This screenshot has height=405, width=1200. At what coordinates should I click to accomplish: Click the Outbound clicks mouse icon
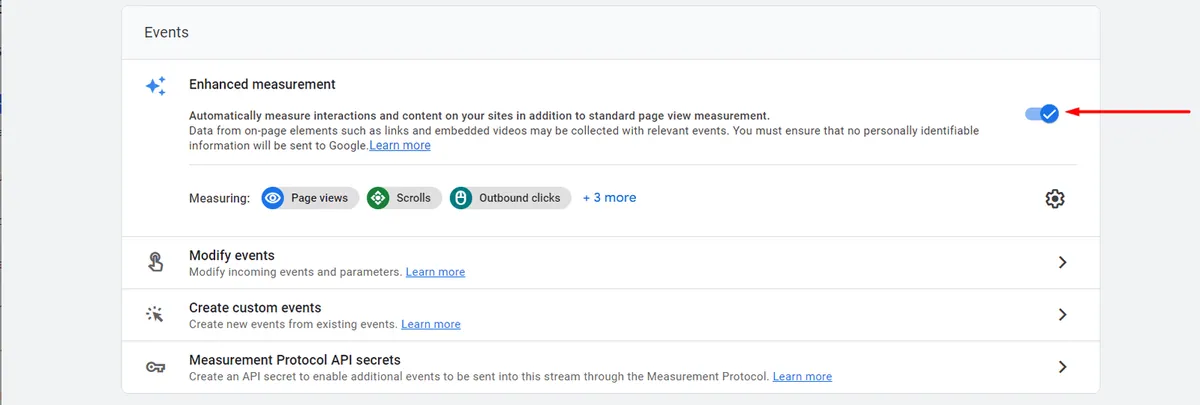coord(461,198)
